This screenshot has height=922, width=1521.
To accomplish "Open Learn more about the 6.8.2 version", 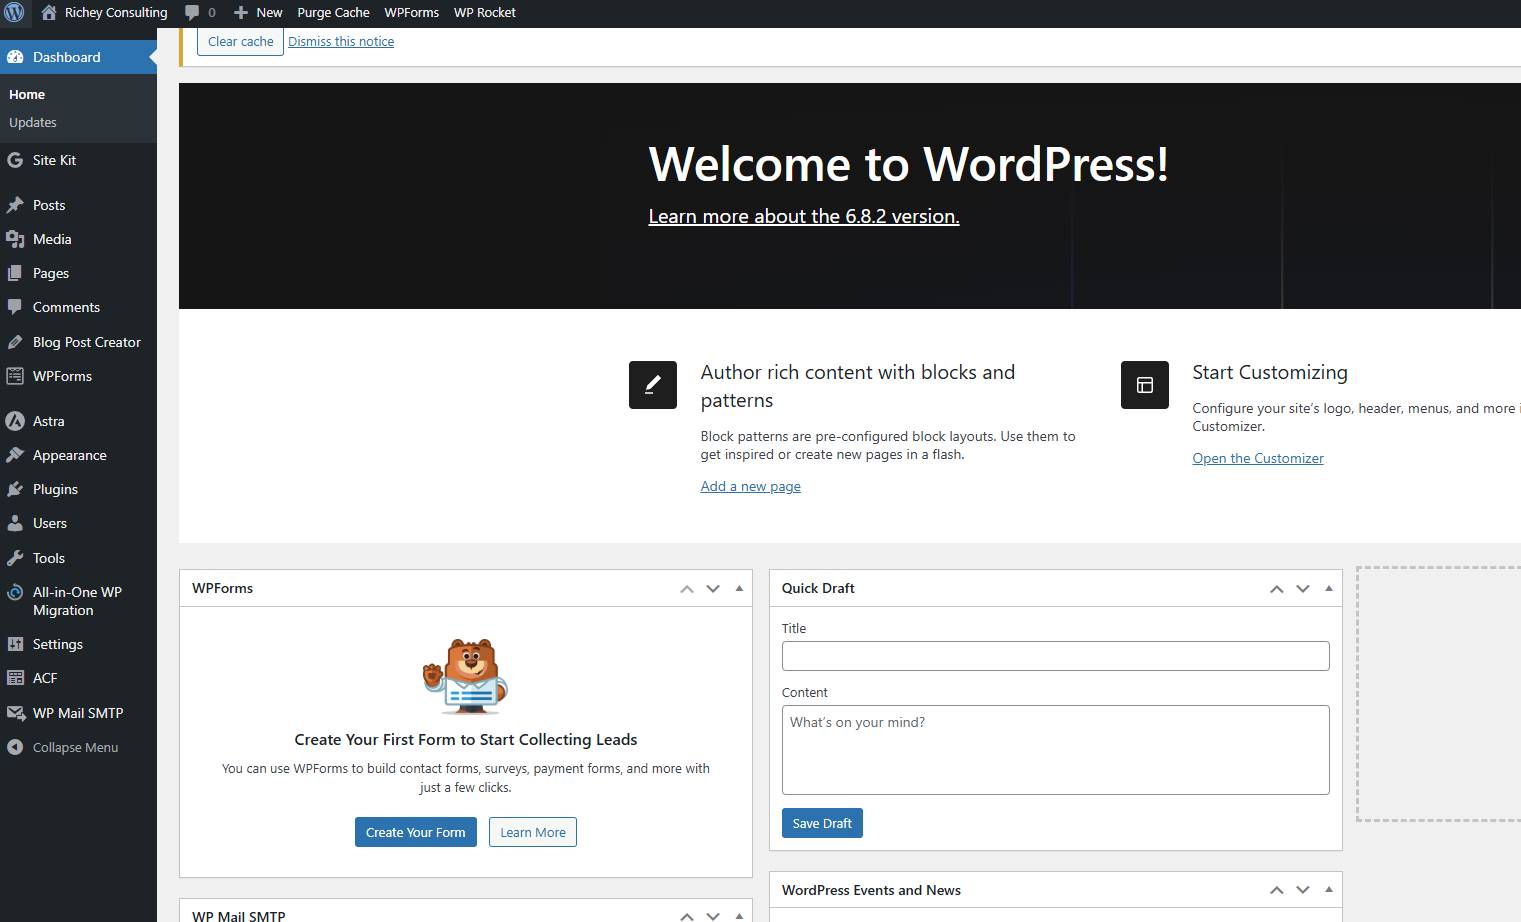I will 804,216.
